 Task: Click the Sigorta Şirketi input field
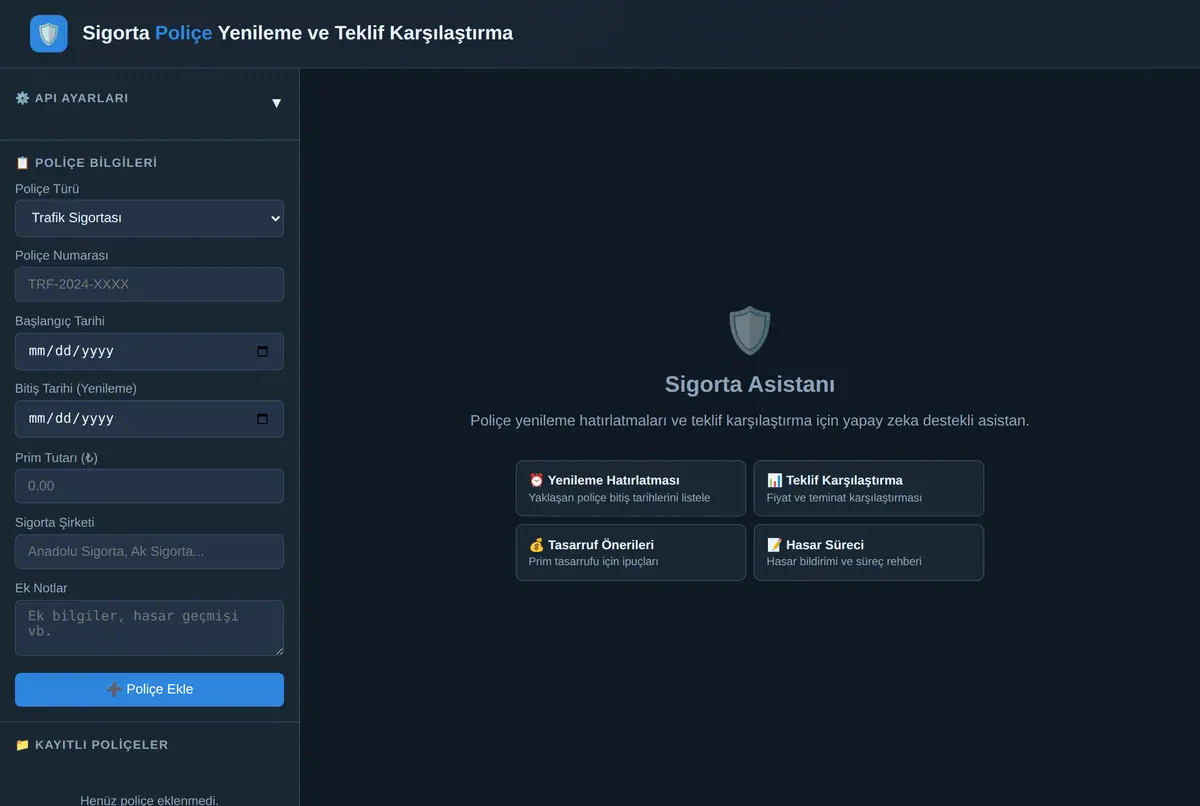point(149,551)
